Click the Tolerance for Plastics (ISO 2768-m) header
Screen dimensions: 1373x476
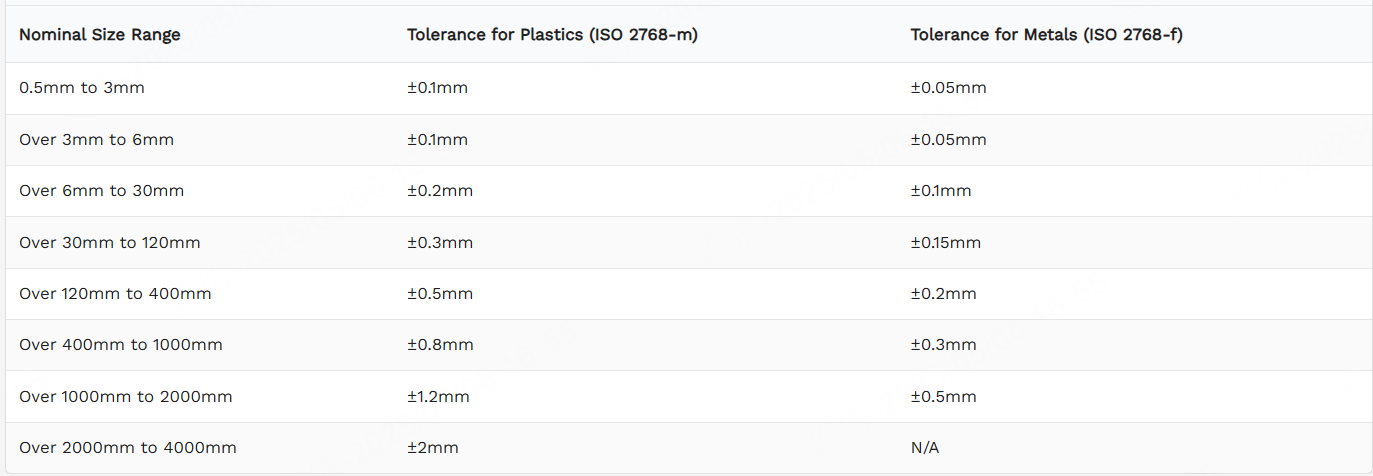(552, 34)
